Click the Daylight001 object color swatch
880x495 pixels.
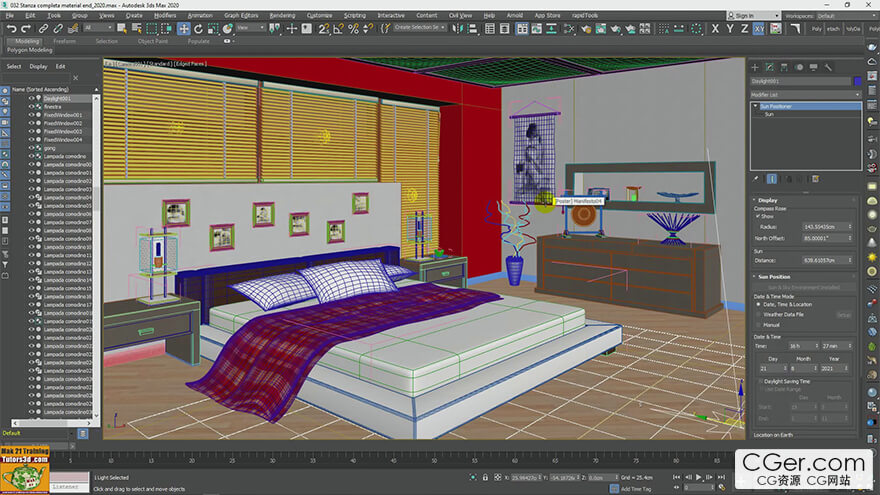coord(858,81)
